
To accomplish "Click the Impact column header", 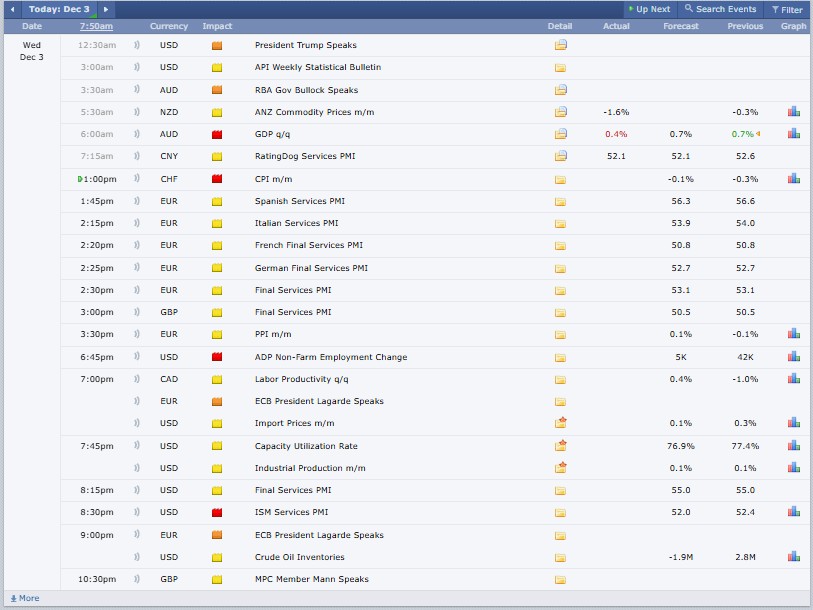I will pos(217,26).
